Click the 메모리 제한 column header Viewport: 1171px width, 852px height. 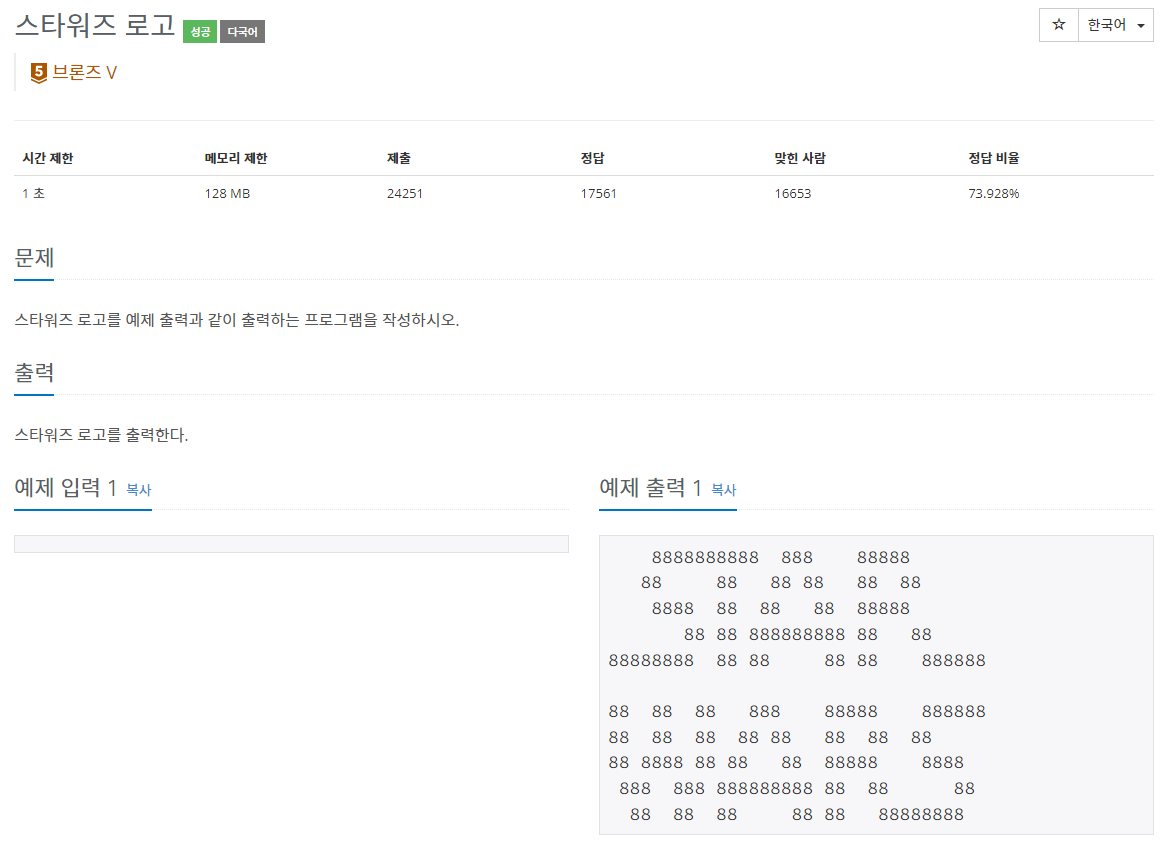(236, 158)
